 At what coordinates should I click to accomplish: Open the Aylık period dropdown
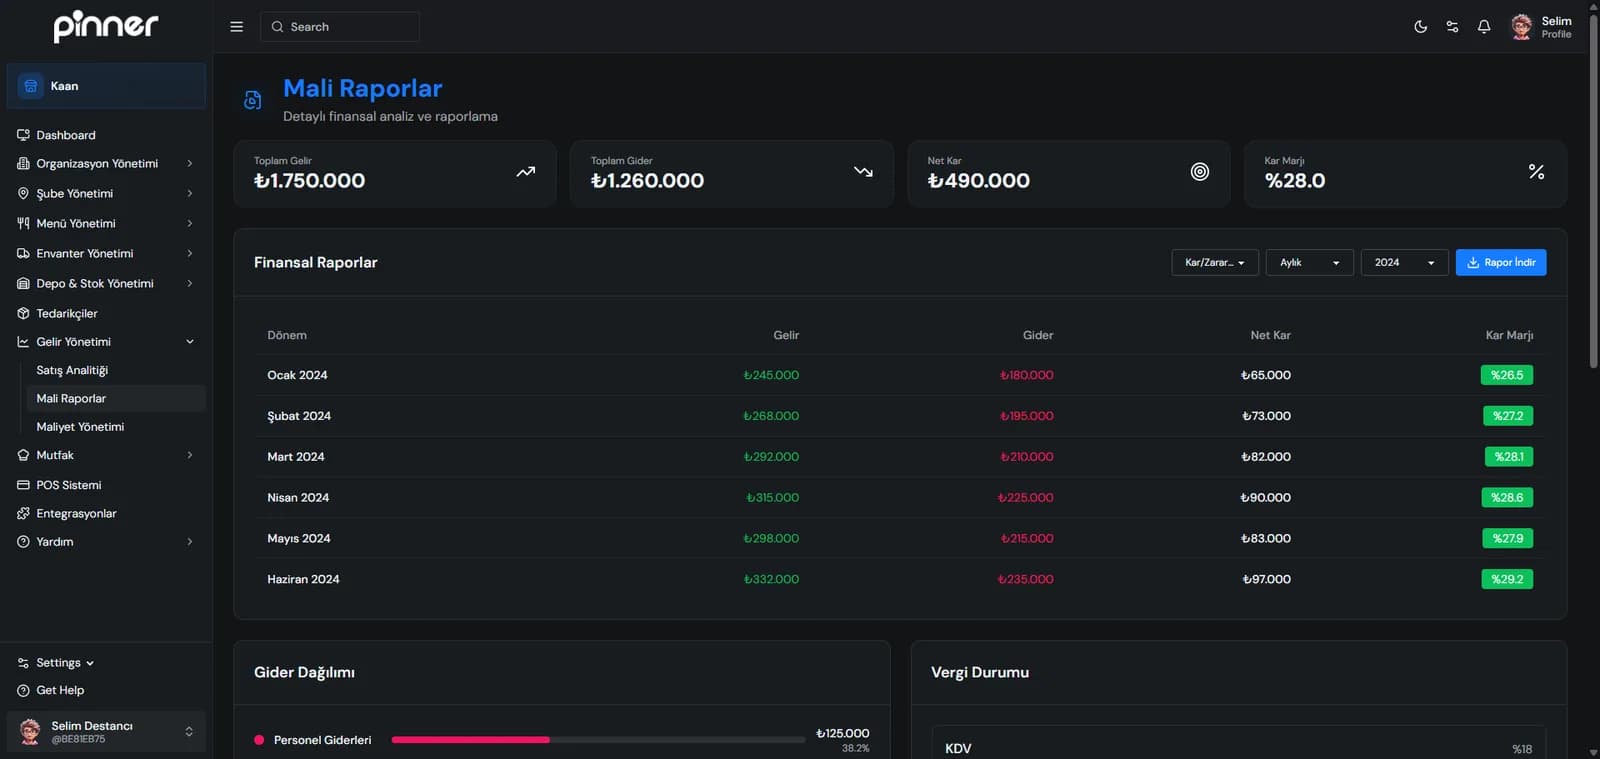[1309, 263]
